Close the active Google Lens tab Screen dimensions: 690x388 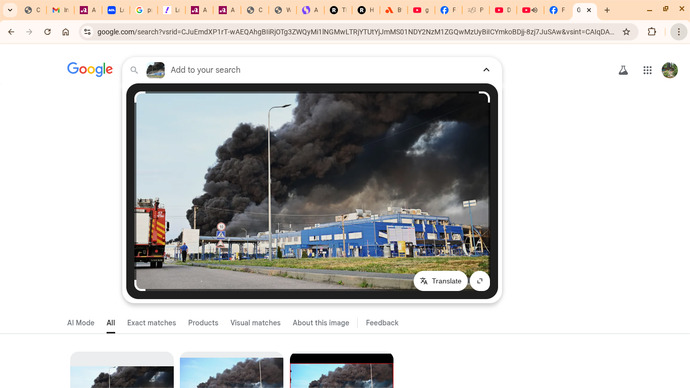click(589, 10)
